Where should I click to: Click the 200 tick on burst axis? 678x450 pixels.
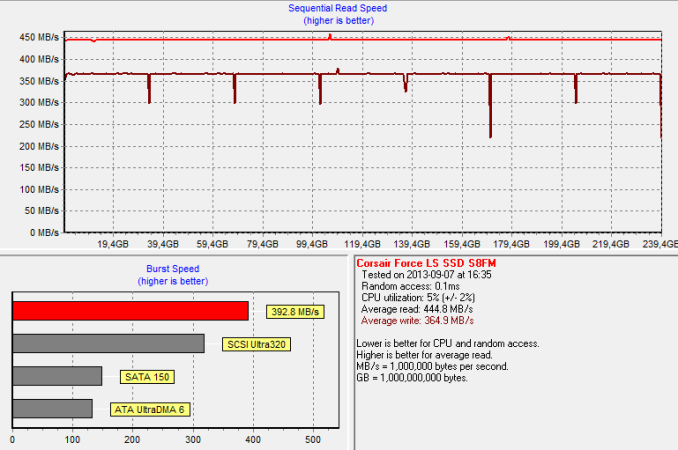[132, 440]
